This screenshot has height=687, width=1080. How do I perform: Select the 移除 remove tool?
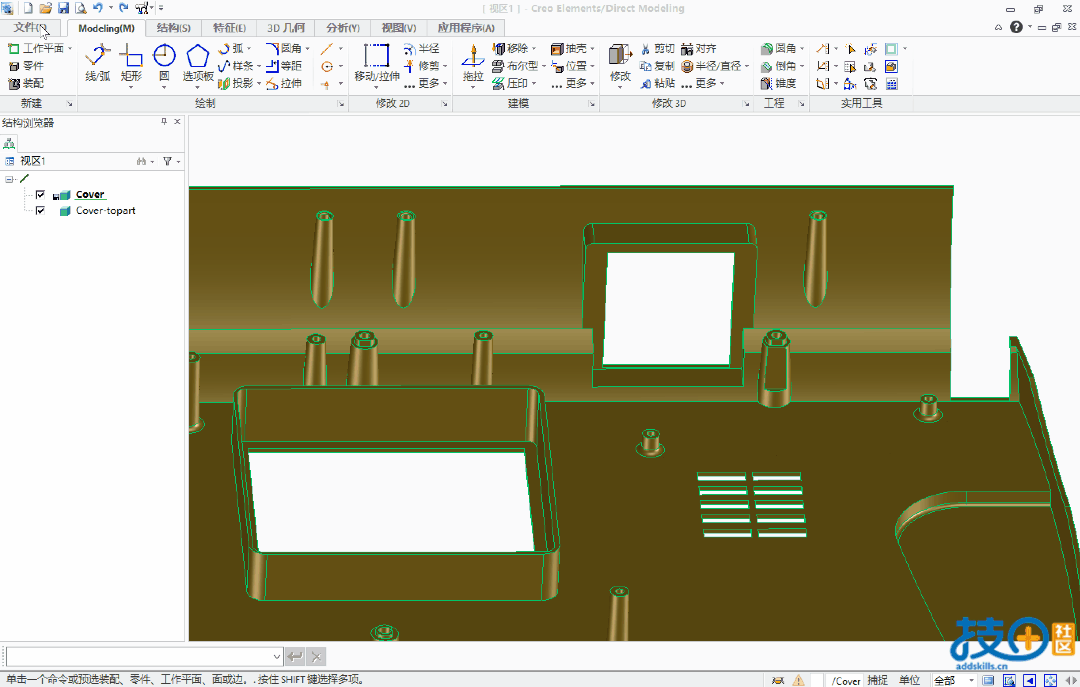point(510,48)
